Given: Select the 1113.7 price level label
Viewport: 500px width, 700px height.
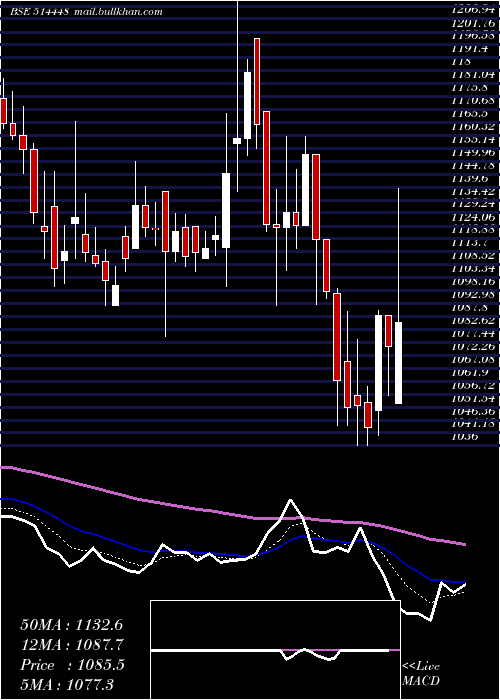Looking at the screenshot, I should pos(468,243).
